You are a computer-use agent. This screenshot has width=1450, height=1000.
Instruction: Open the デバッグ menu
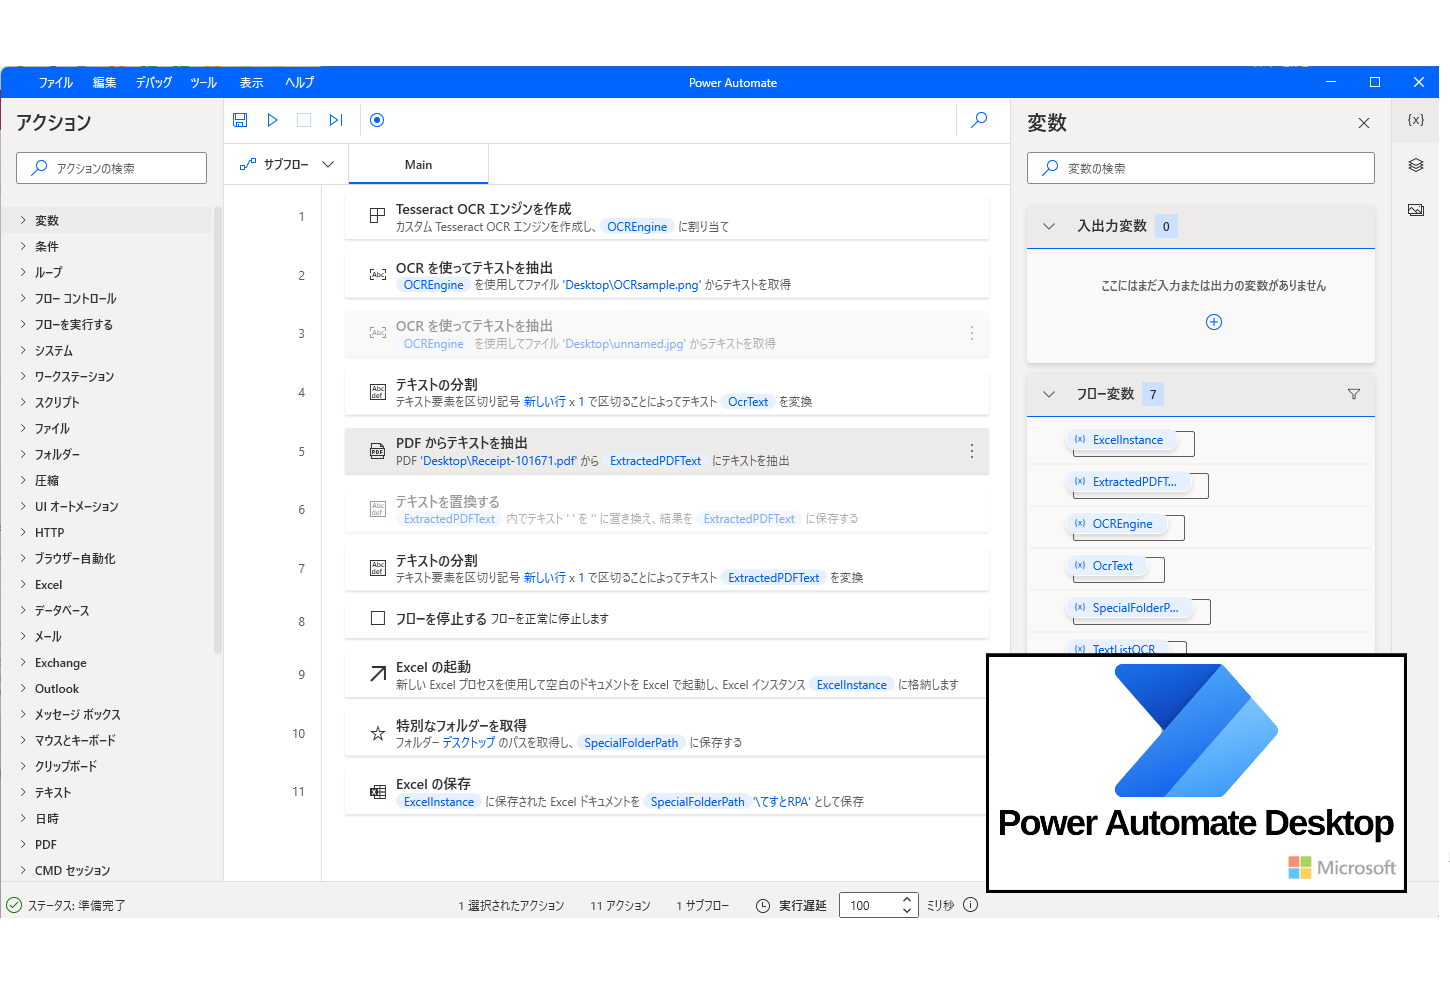tap(154, 83)
